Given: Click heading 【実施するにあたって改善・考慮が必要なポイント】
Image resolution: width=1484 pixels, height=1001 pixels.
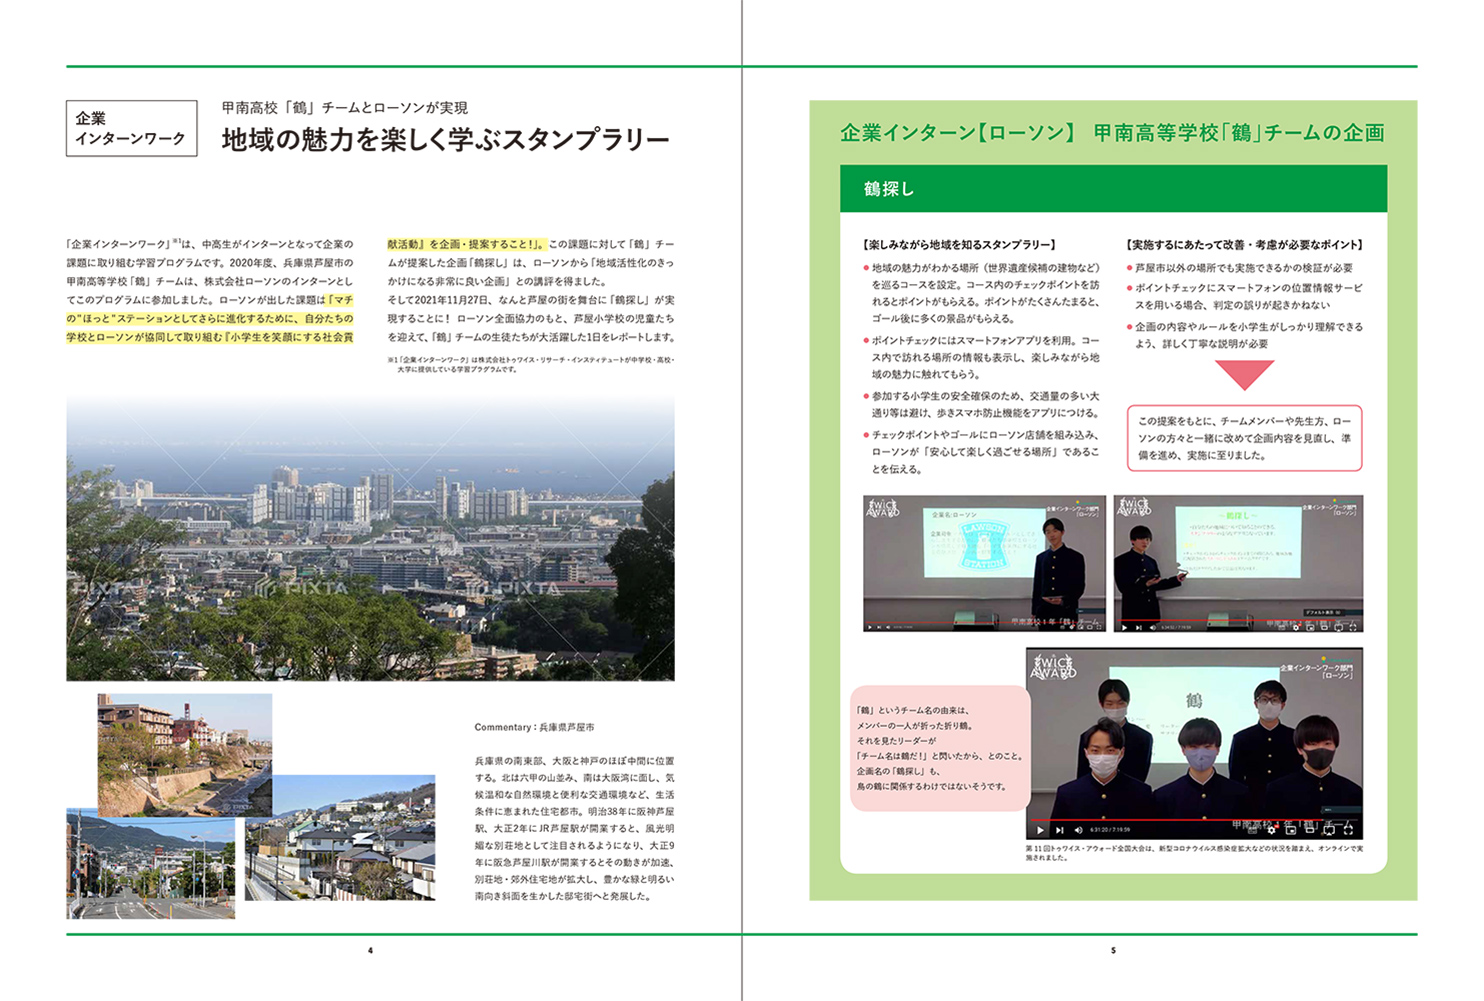Looking at the screenshot, I should click(x=1244, y=244).
